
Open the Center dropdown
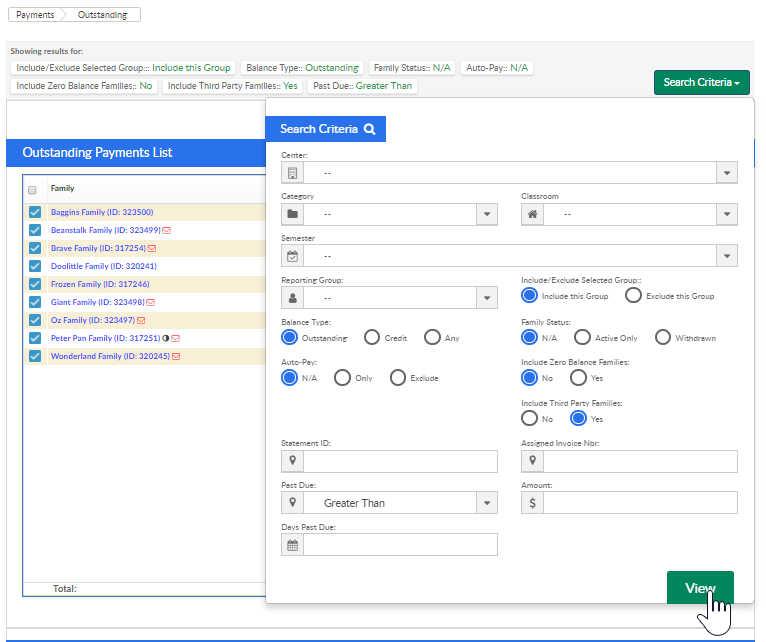[727, 173]
